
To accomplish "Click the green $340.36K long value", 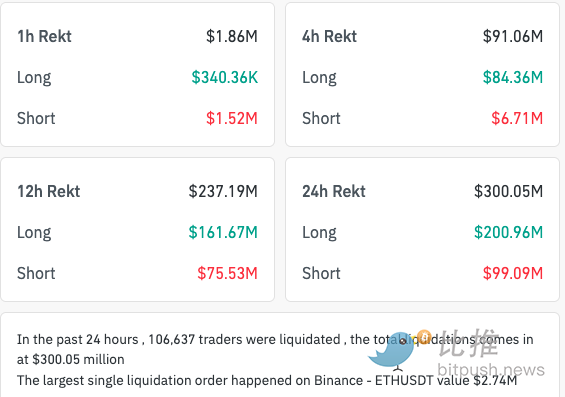I will click(x=224, y=77).
